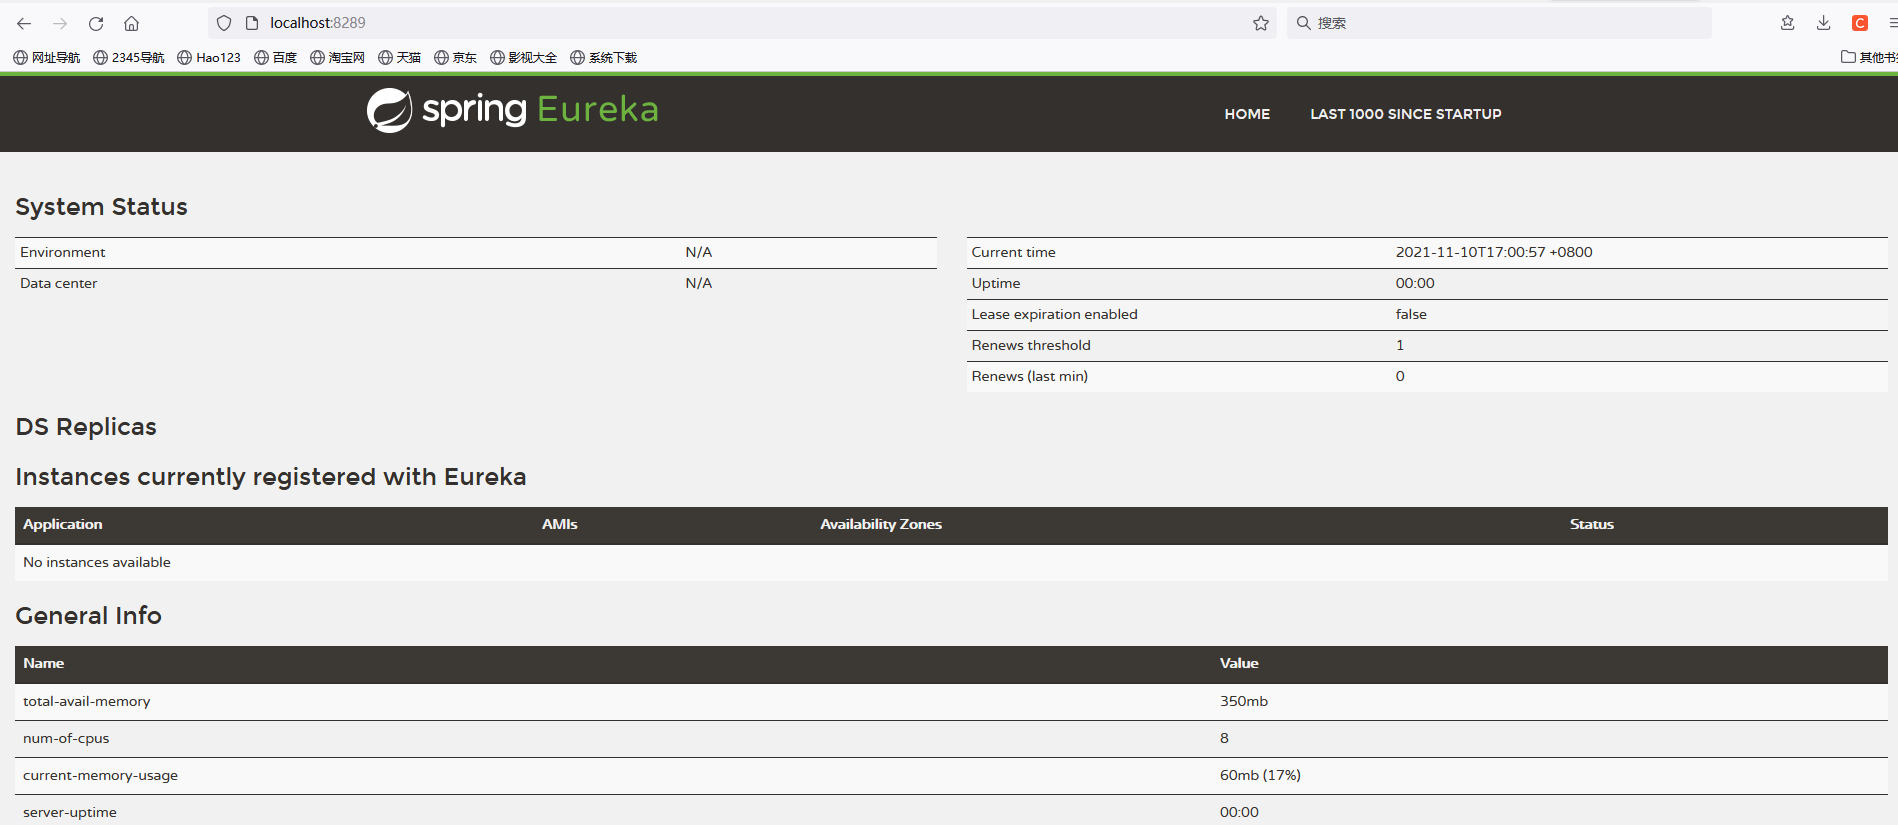Select the System Status heading
This screenshot has width=1898, height=825.
101,207
